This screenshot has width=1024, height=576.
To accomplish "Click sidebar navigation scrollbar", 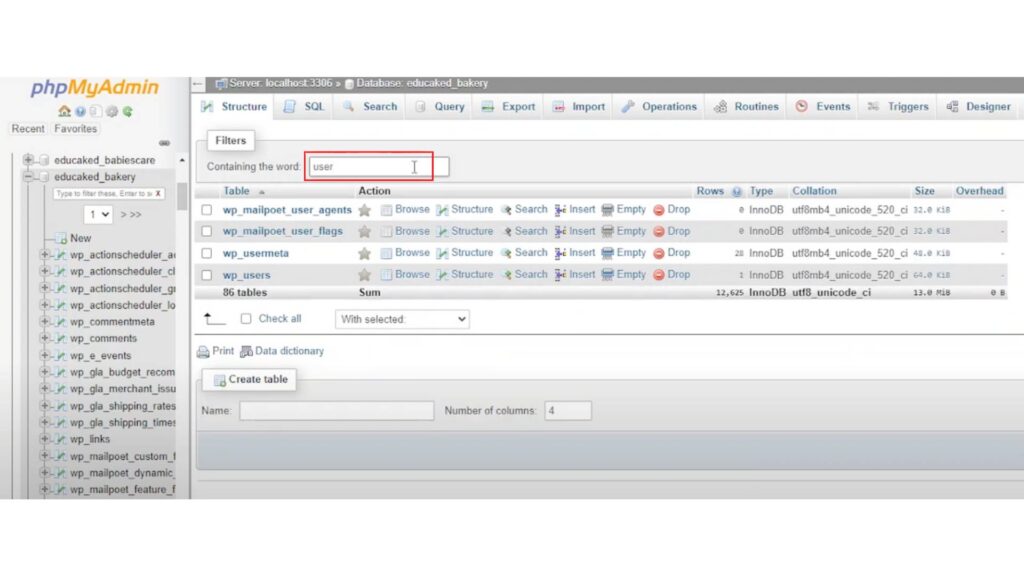I will coord(182,196).
